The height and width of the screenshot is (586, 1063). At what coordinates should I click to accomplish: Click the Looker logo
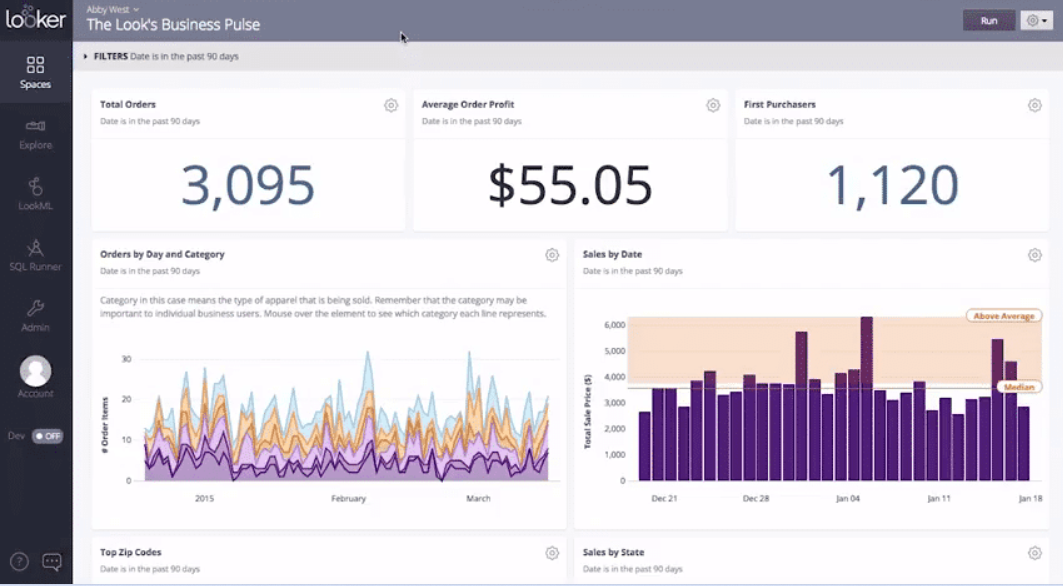[35, 16]
